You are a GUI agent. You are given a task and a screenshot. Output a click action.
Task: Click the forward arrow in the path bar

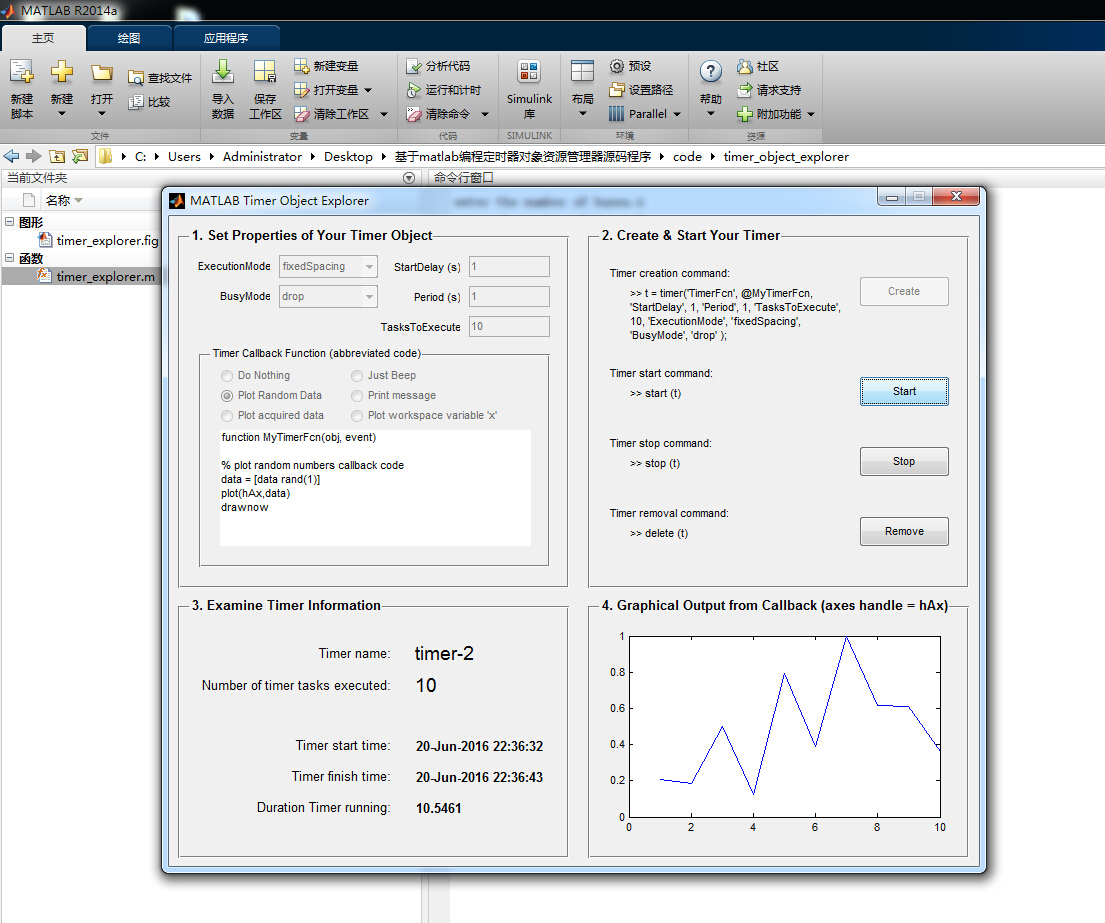click(33, 156)
